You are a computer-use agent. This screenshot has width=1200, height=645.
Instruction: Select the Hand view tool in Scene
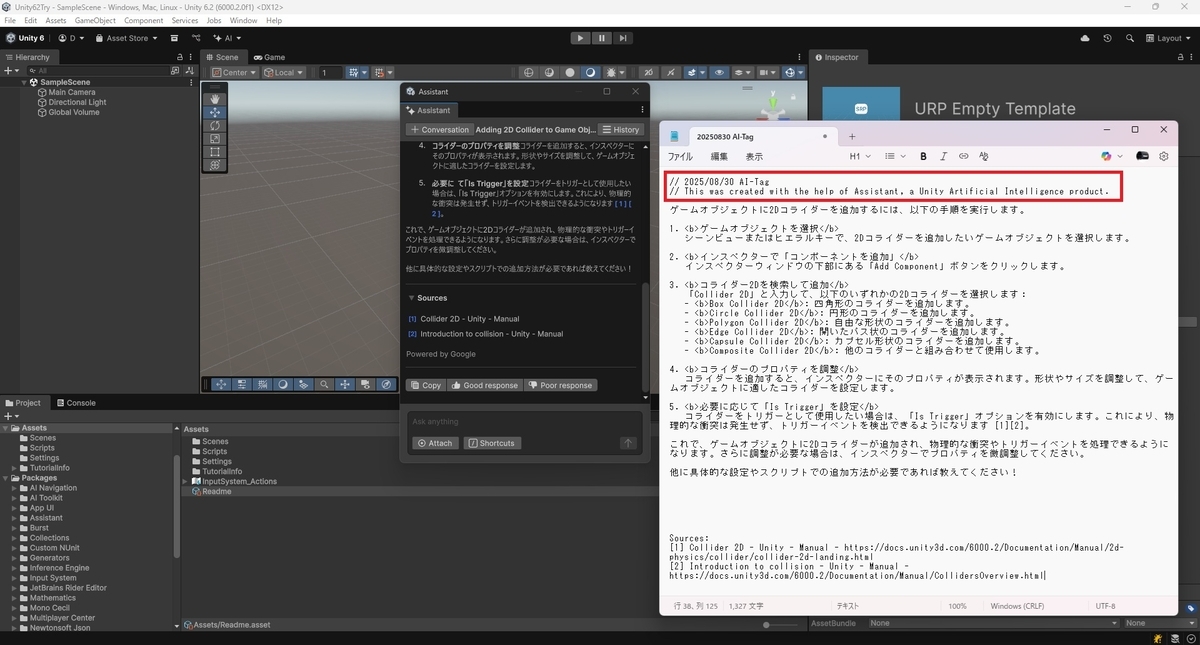[214, 99]
